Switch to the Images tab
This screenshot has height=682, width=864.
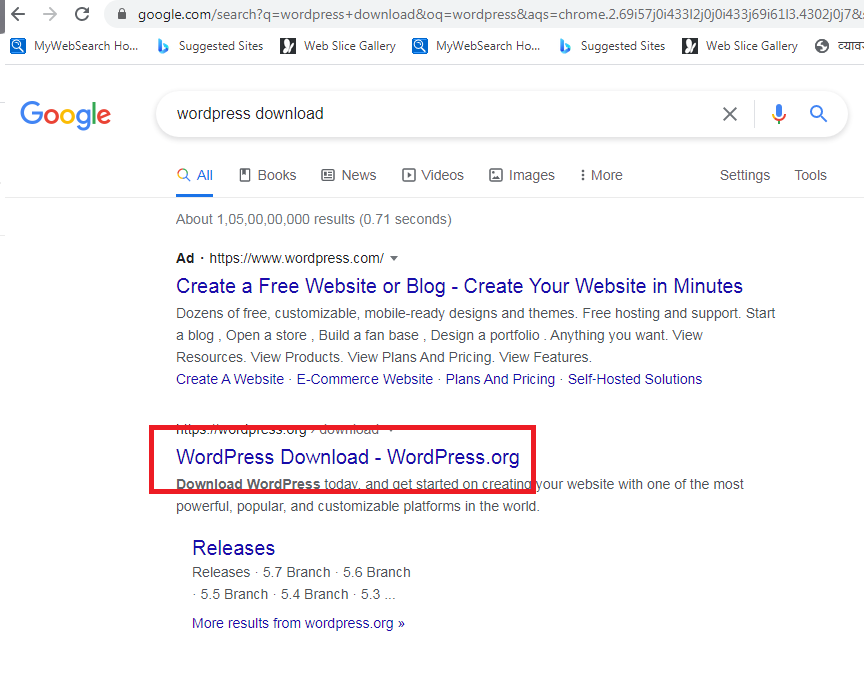[521, 175]
